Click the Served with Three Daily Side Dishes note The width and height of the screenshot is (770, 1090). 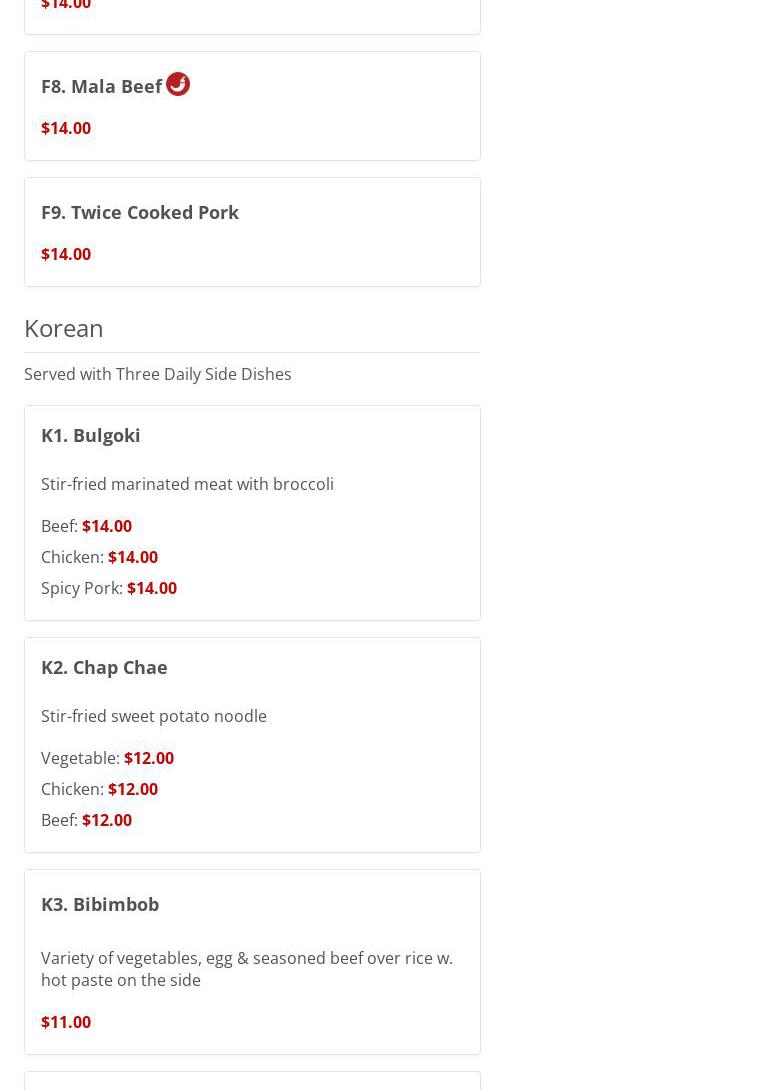(158, 374)
